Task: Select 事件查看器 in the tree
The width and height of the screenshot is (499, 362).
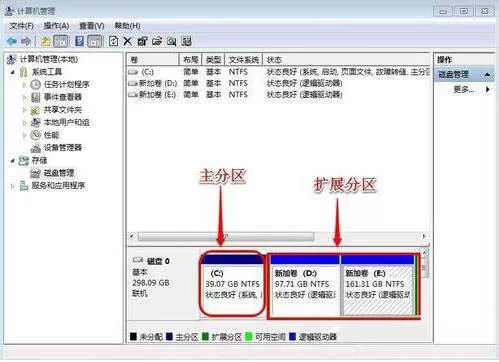Action: click(x=63, y=97)
